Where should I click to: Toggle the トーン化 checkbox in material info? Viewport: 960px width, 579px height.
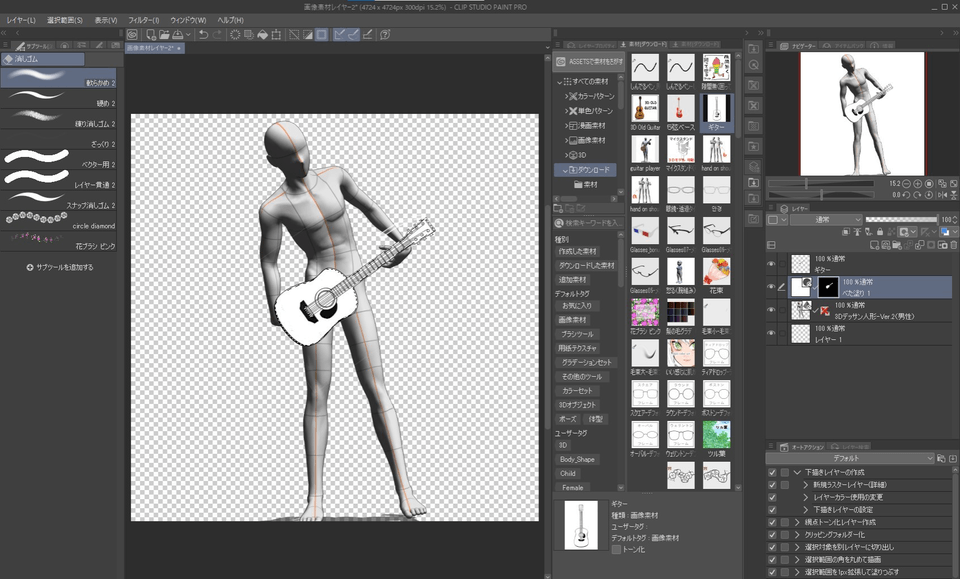pos(617,550)
